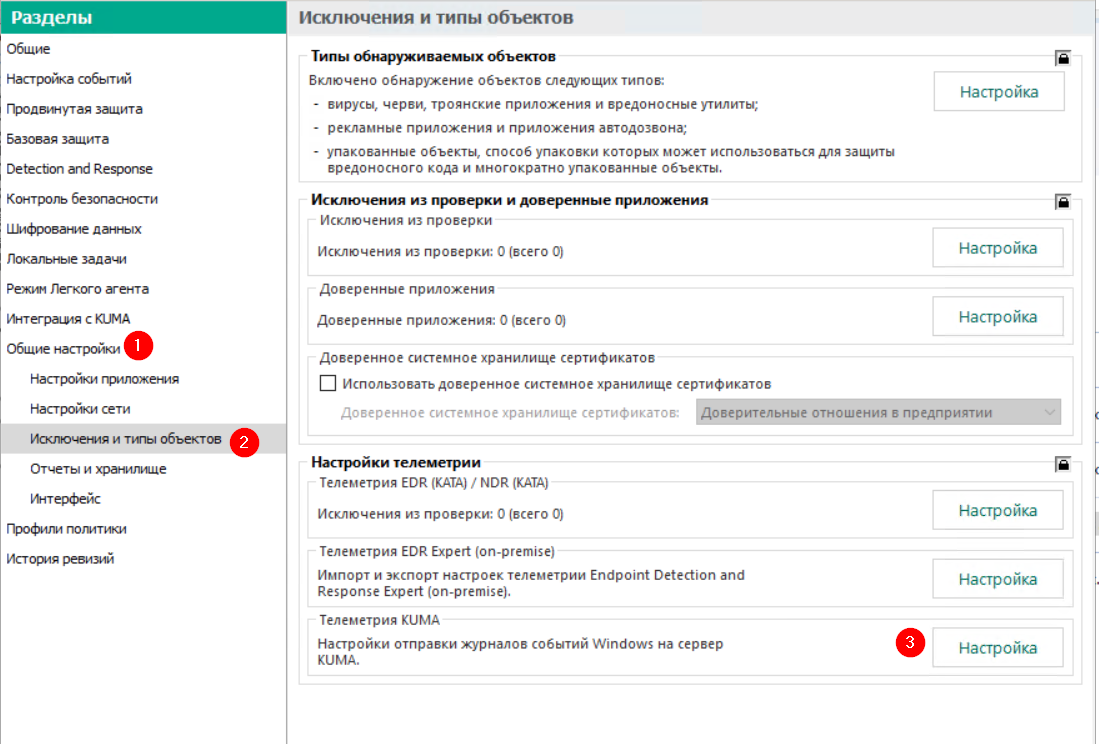Open Настройка for KUMA telemetry
Viewport: 1099px width, 744px height.
point(997,648)
